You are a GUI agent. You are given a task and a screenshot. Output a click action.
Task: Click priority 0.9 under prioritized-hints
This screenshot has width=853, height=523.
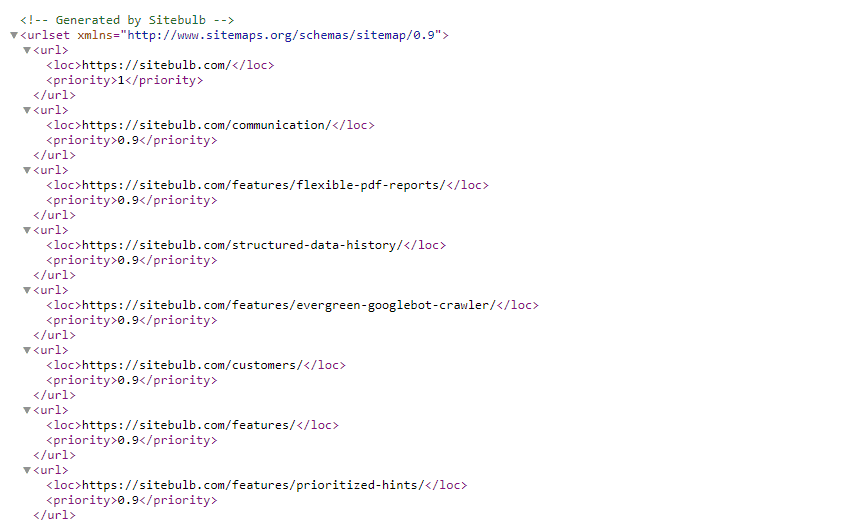coord(128,500)
